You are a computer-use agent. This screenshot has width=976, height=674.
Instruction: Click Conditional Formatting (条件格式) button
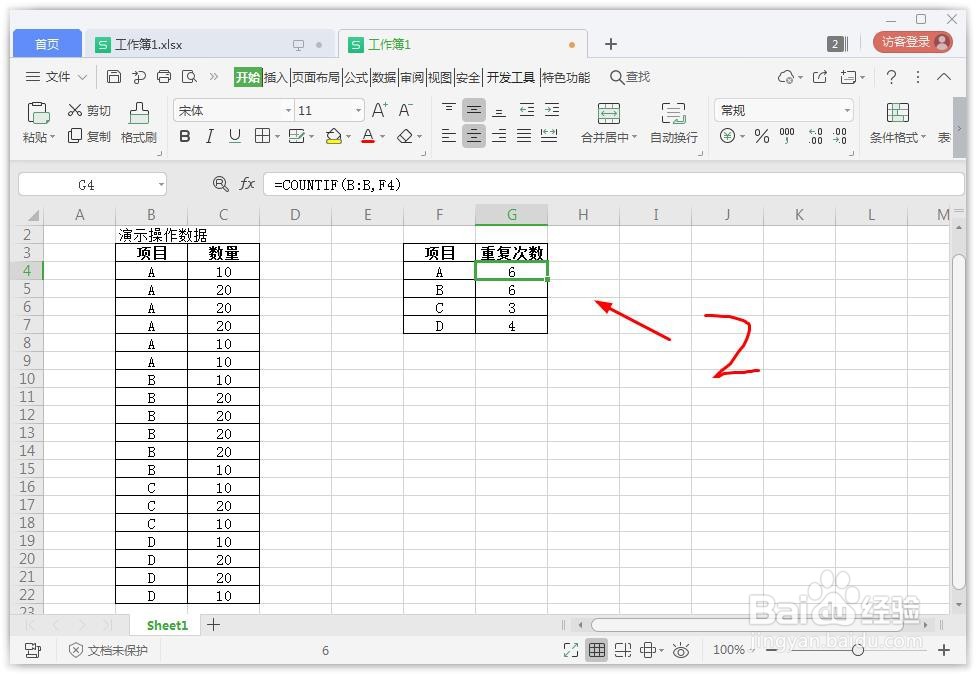(x=898, y=123)
